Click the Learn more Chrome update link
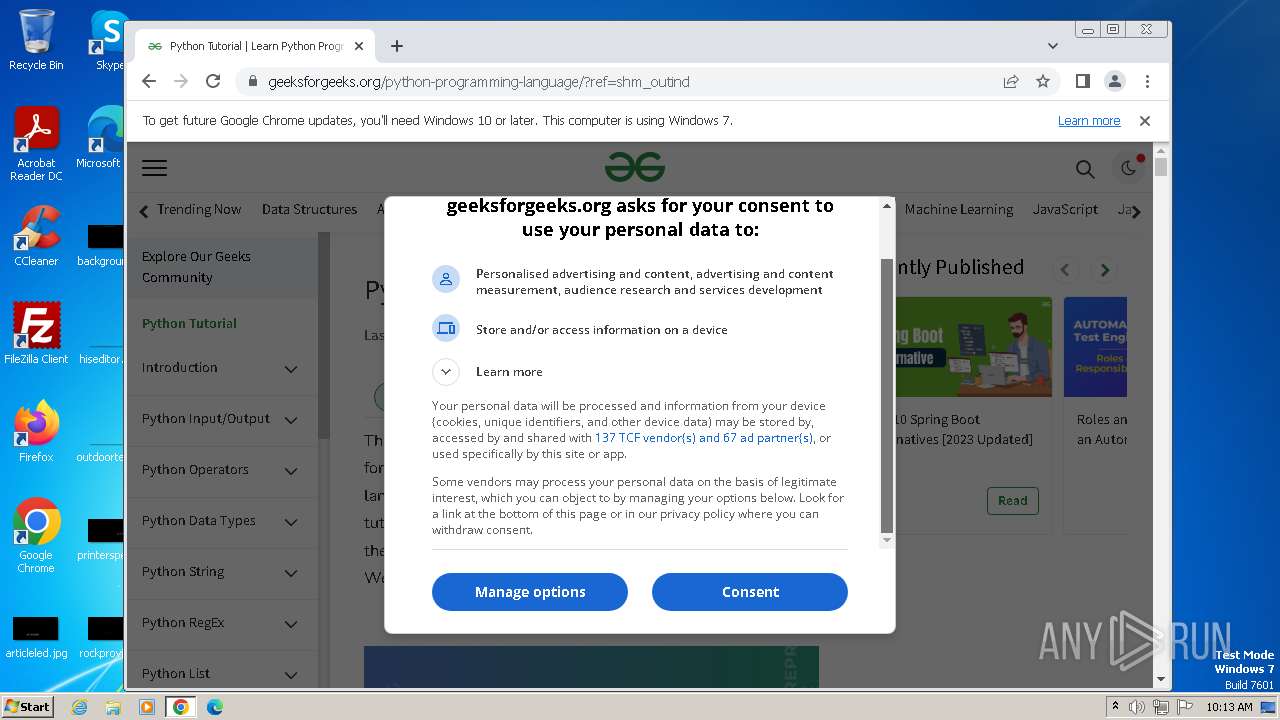This screenshot has width=1280, height=720. coord(1089,121)
